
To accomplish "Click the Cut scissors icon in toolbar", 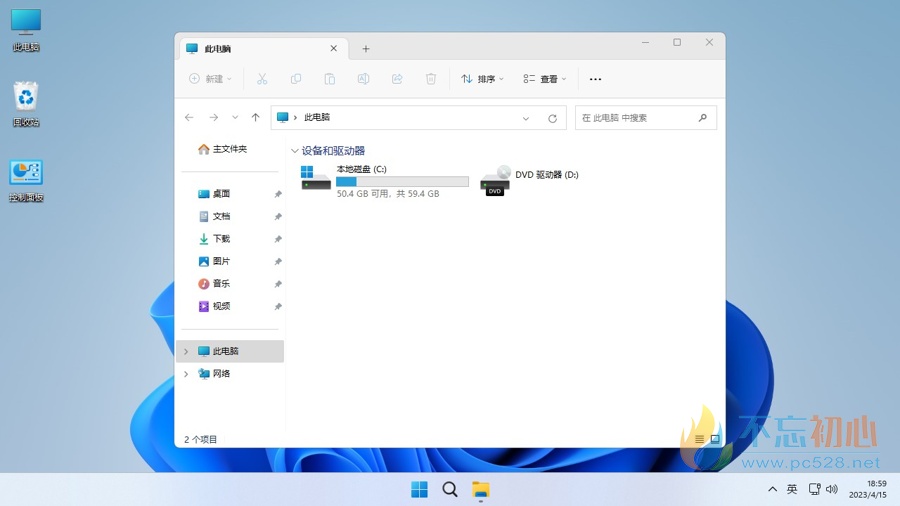I will click(x=262, y=79).
